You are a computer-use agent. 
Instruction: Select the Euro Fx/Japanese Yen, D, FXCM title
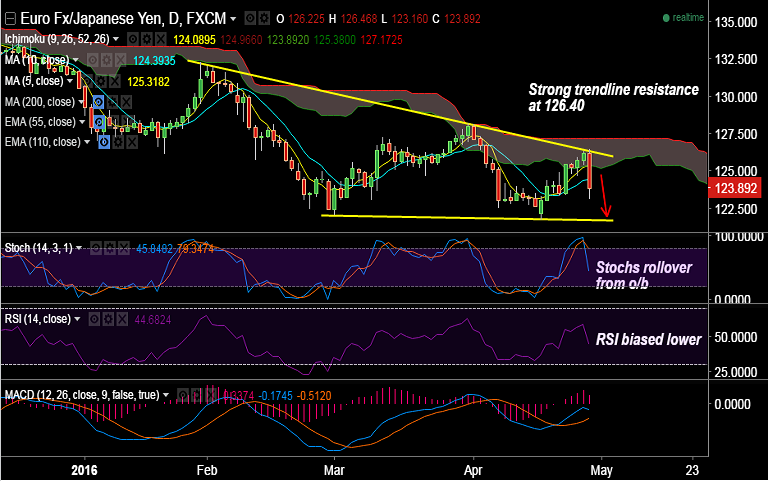coord(123,19)
